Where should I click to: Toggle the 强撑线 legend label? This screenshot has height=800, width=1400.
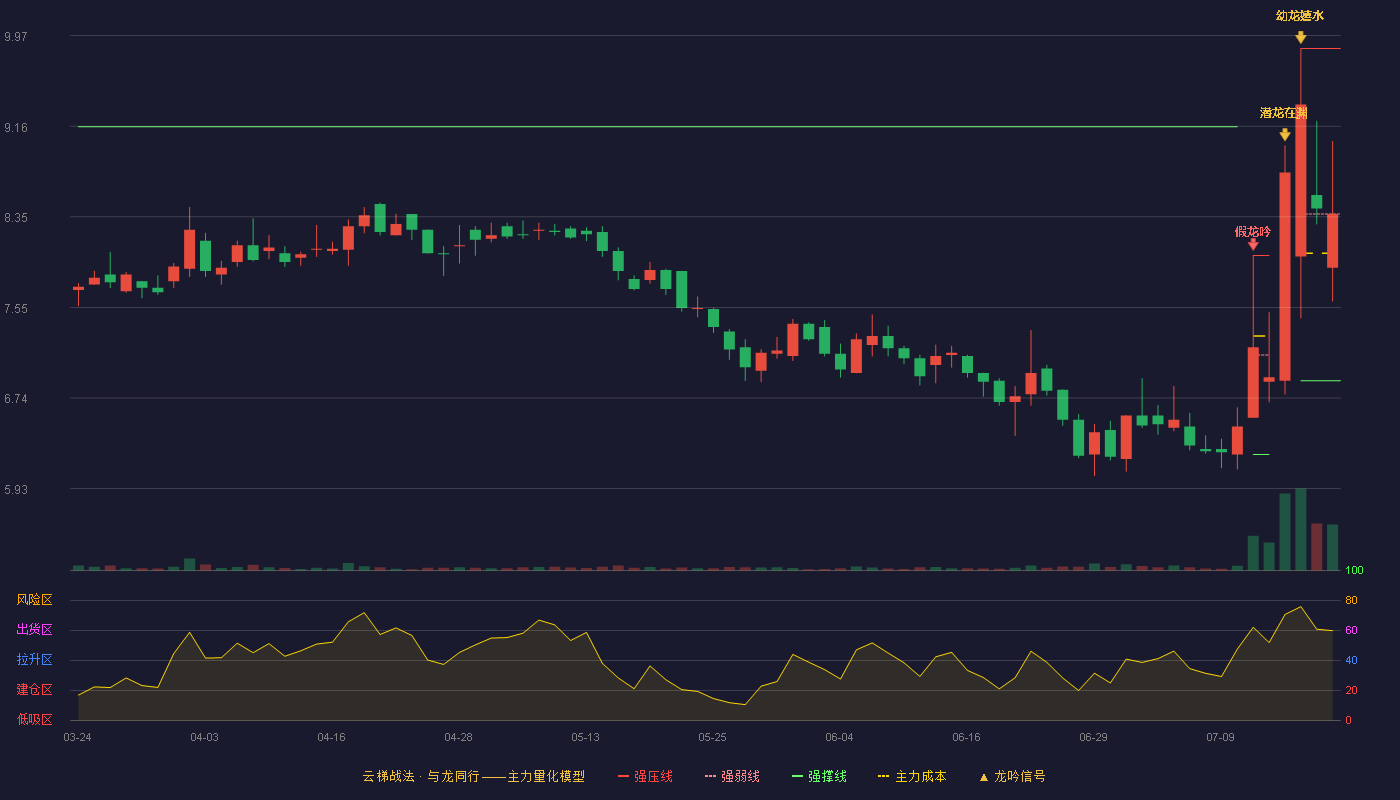pyautogui.click(x=827, y=777)
